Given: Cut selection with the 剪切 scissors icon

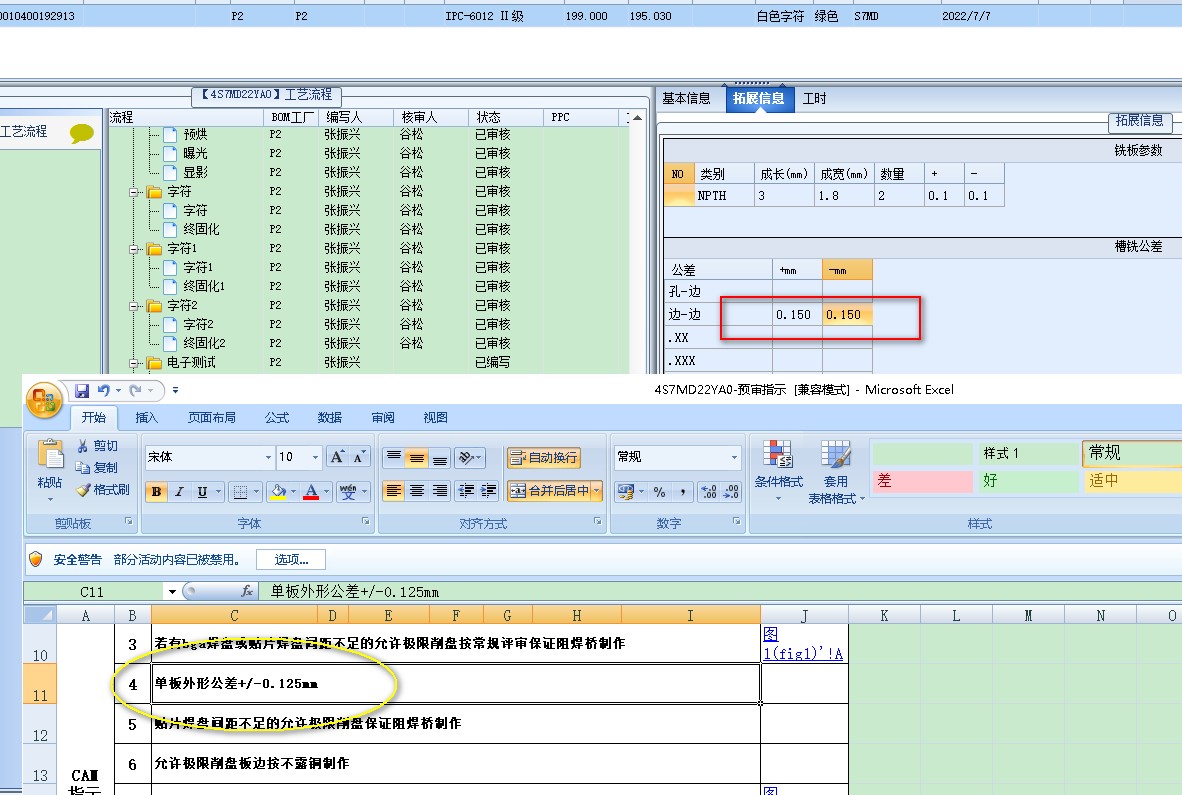Looking at the screenshot, I should 97,446.
